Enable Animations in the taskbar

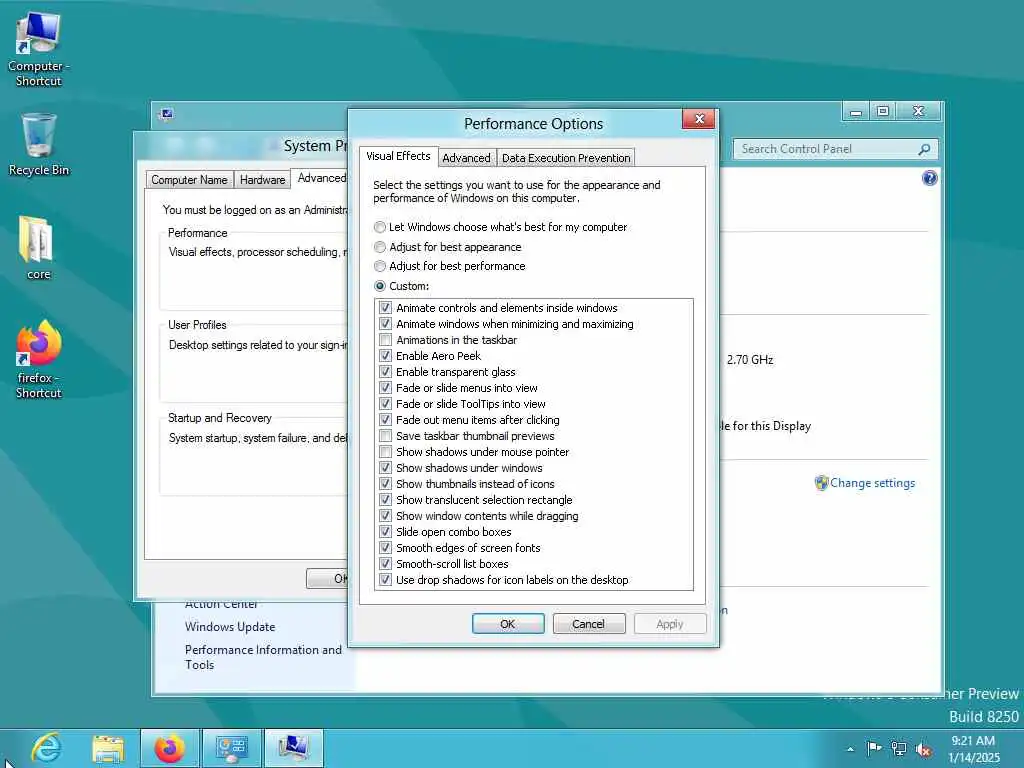tap(385, 340)
